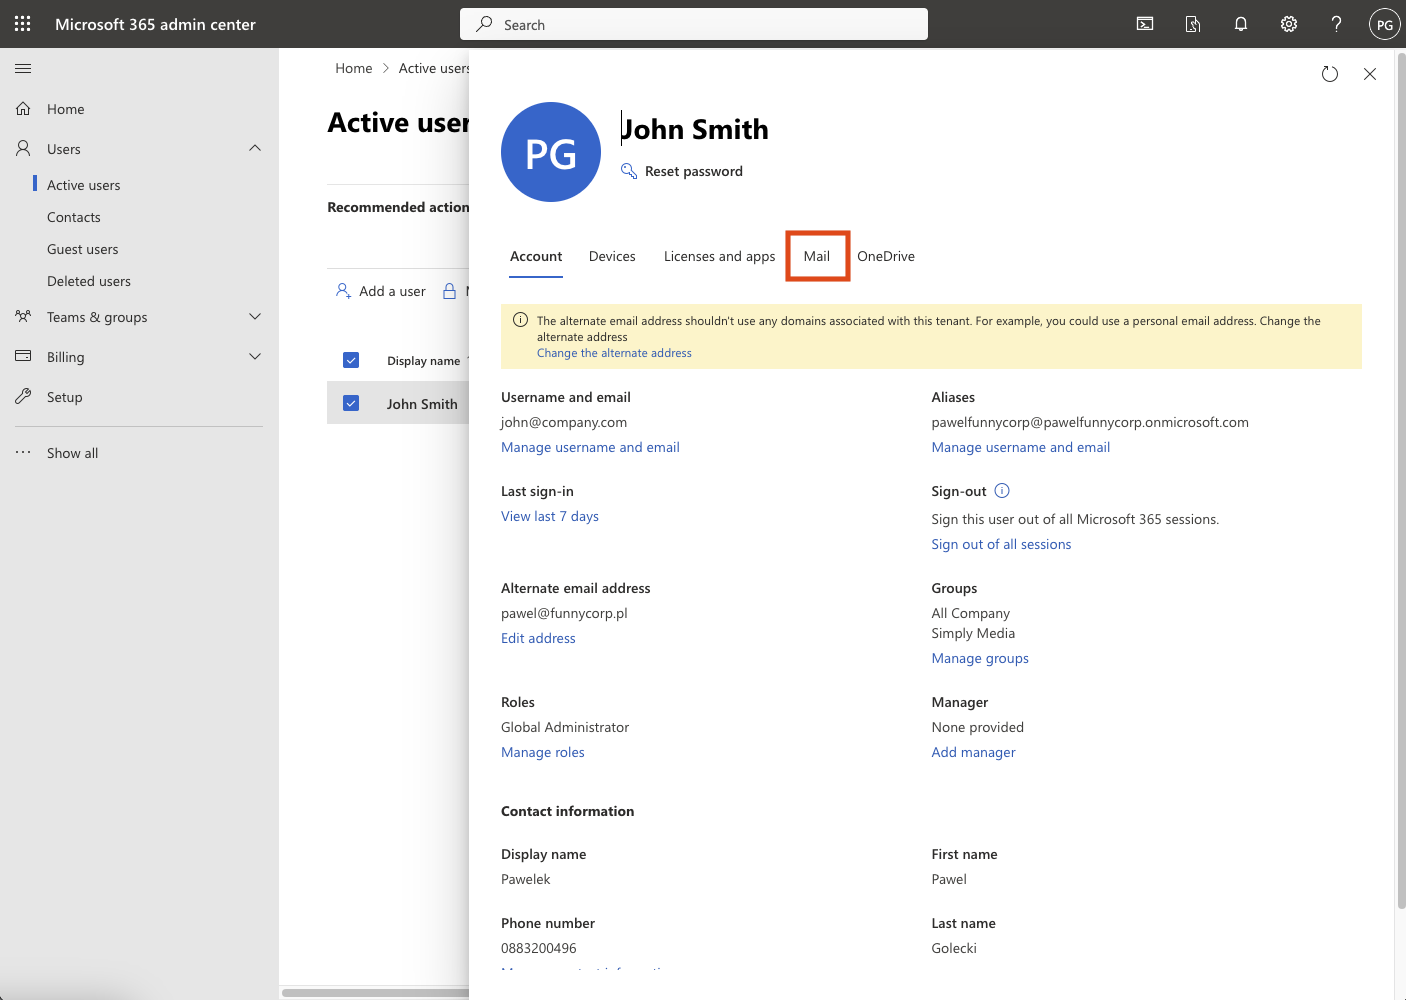Viewport: 1406px width, 1000px height.
Task: Click the Add a user icon
Action: pyautogui.click(x=344, y=291)
